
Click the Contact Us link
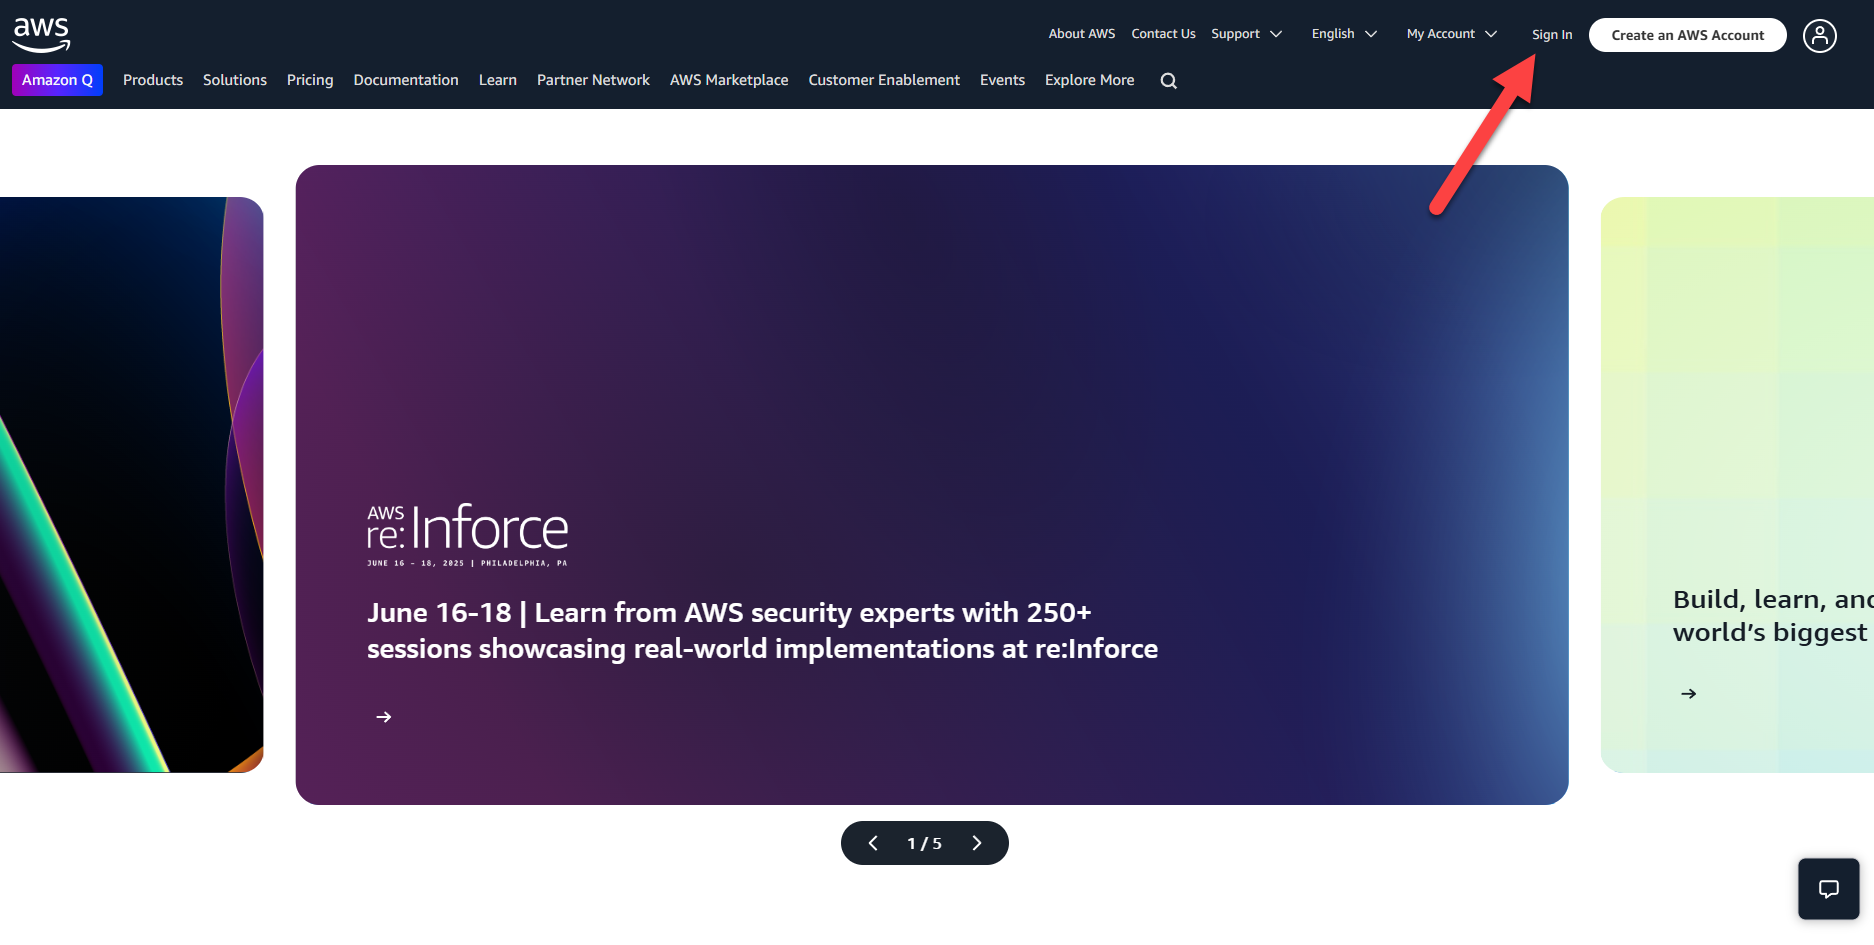coord(1163,34)
